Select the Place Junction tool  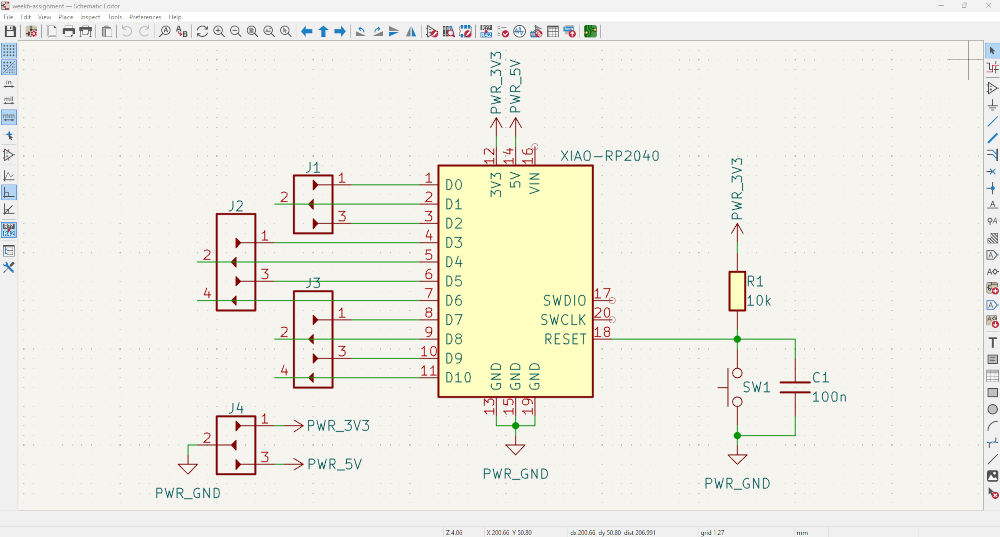tap(992, 188)
